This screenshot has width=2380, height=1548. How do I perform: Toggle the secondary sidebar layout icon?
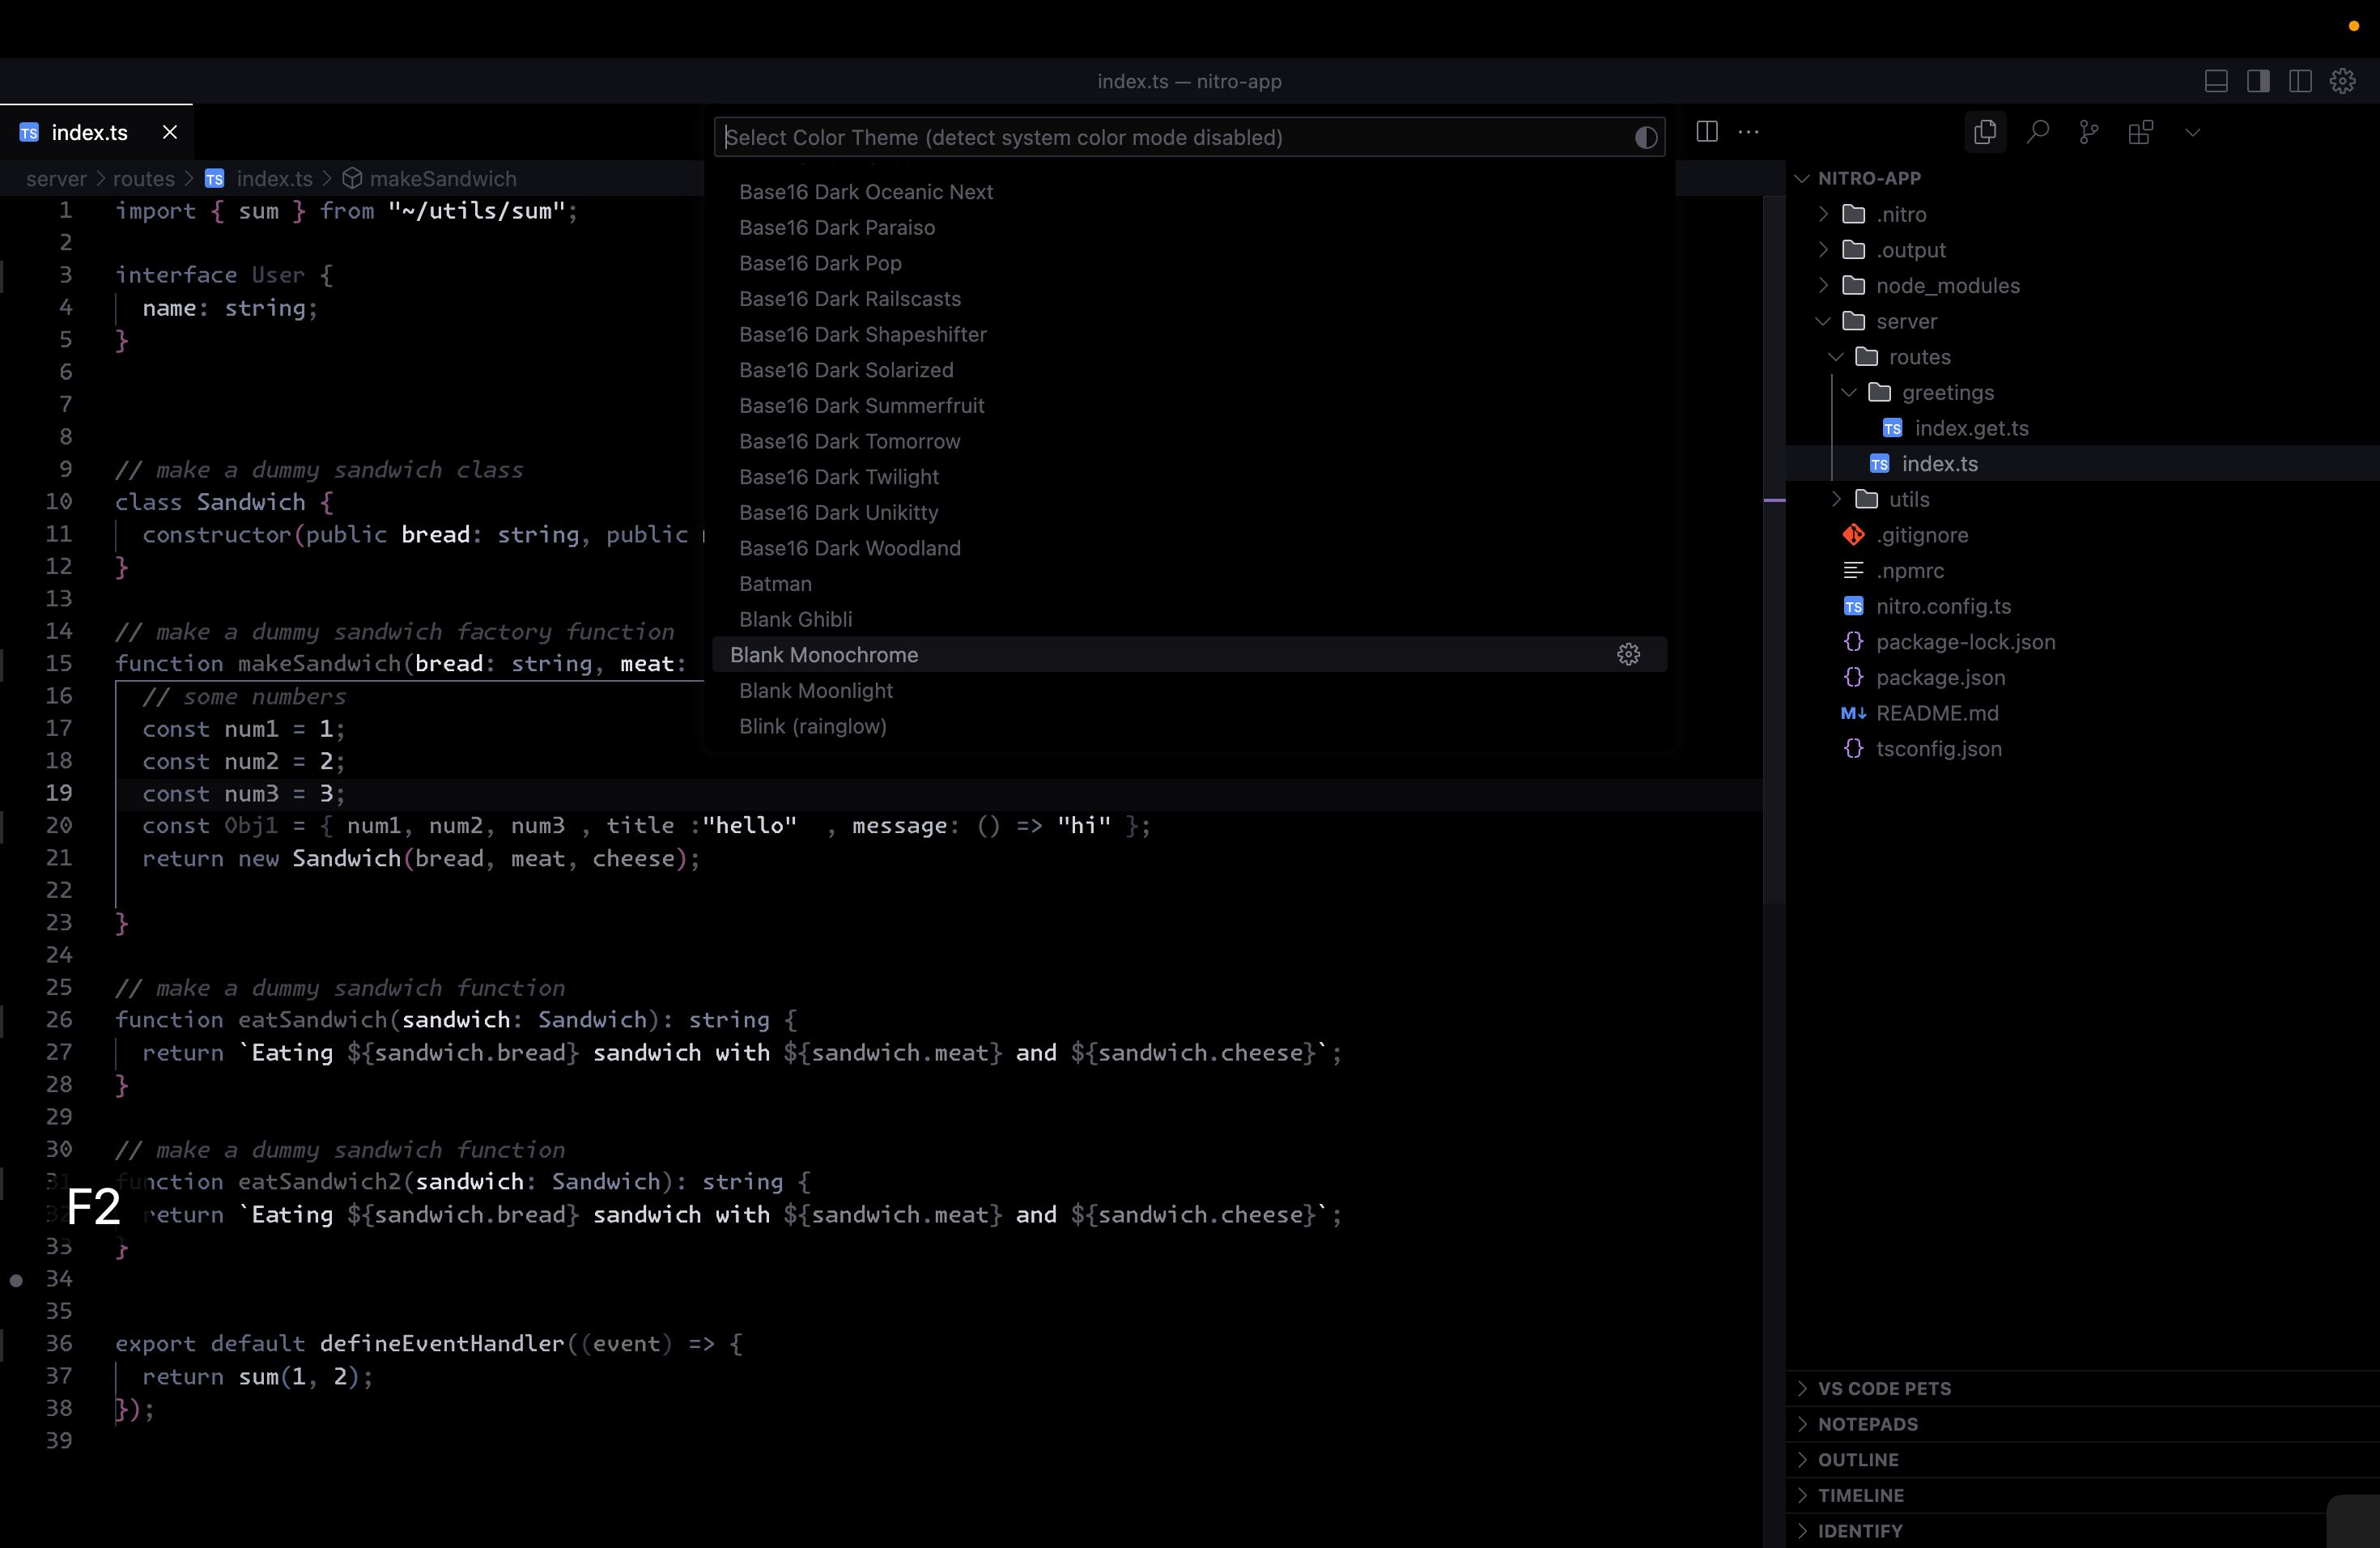pyautogui.click(x=2300, y=81)
